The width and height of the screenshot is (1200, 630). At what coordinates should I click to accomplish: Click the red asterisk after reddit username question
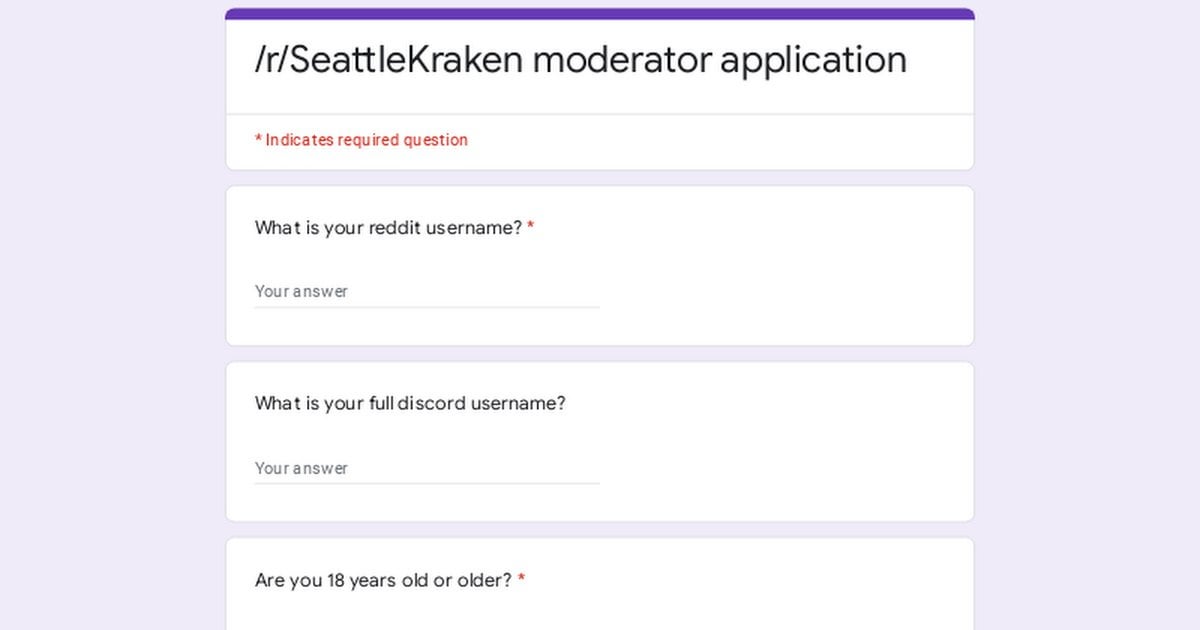(531, 228)
